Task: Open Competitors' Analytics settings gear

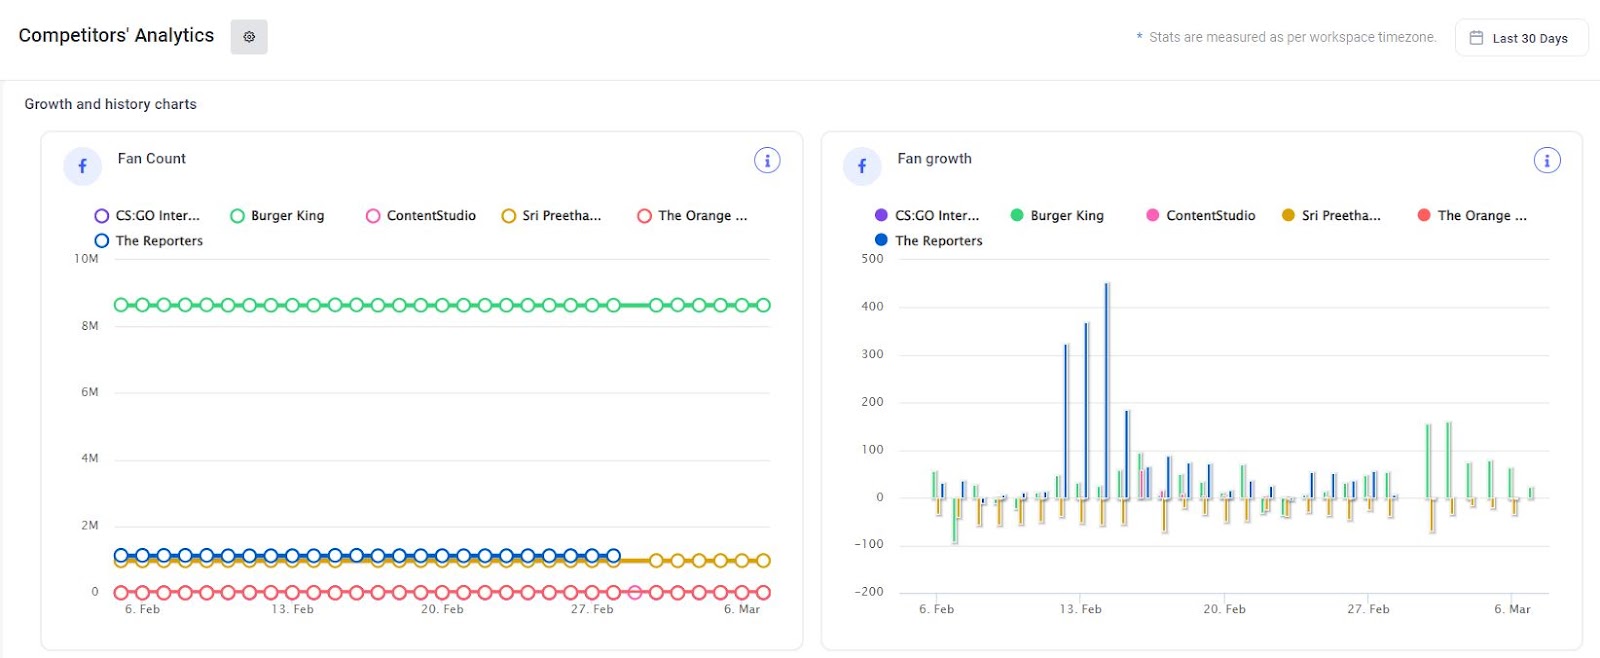Action: coord(249,37)
